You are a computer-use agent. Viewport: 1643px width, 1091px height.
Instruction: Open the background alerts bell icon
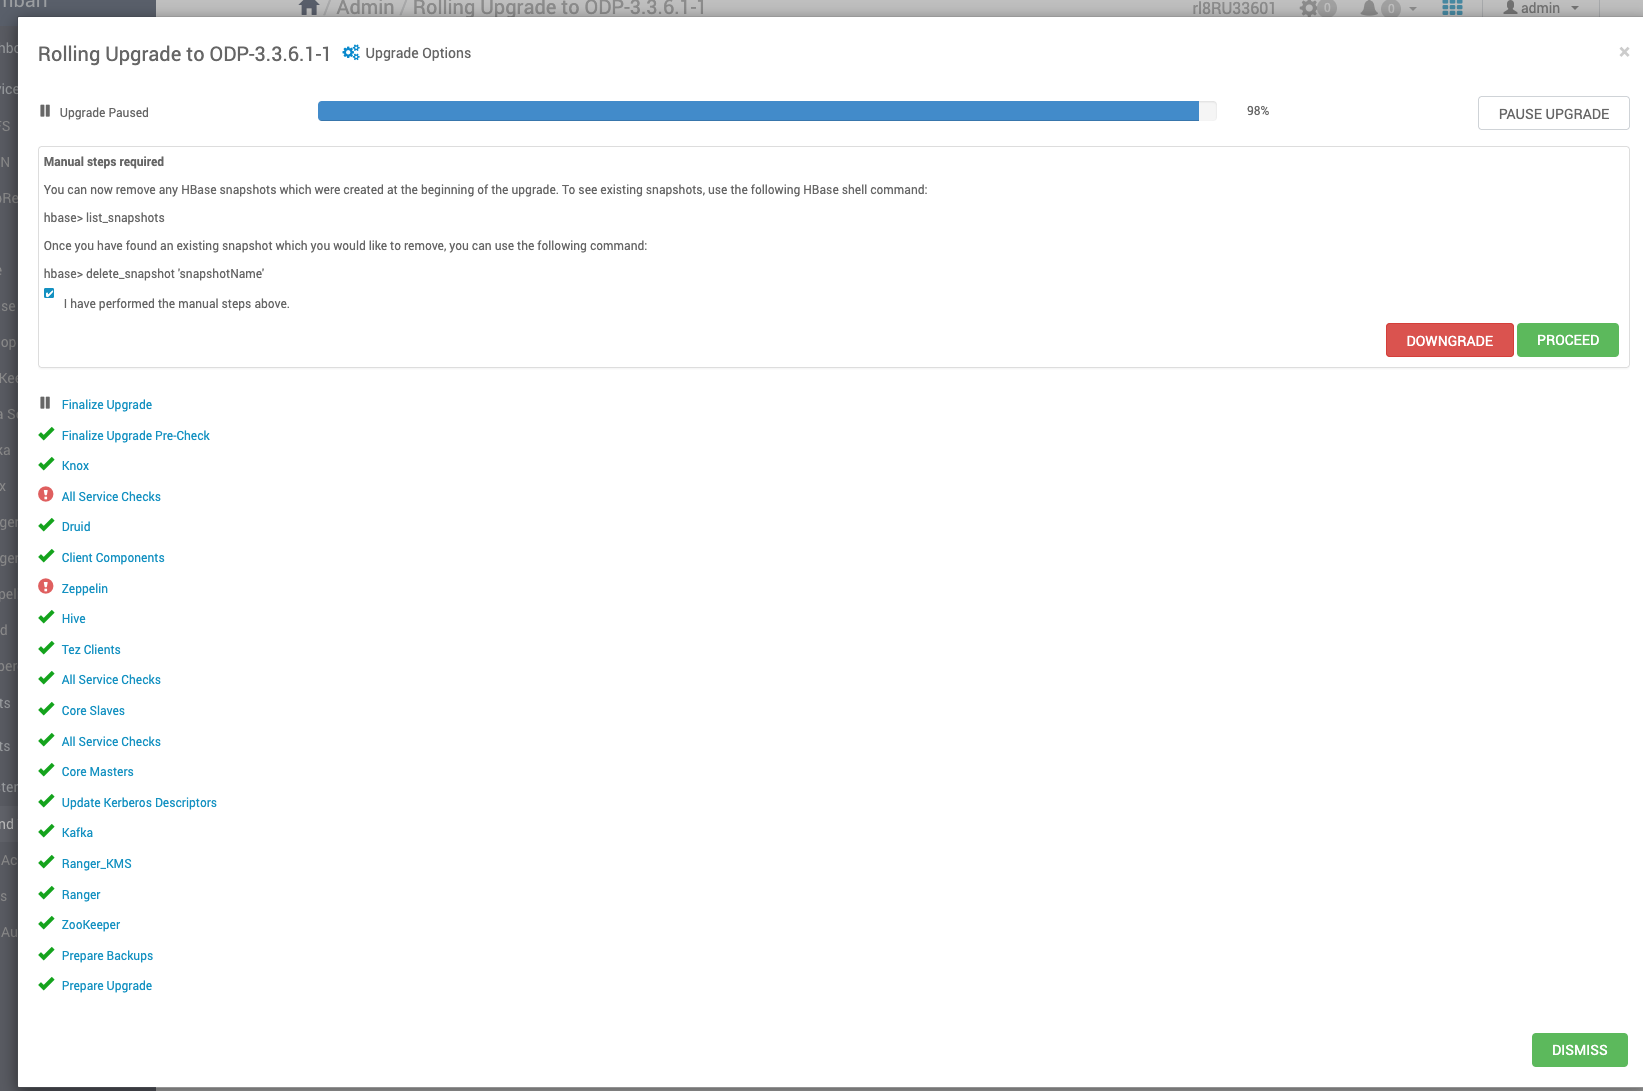tap(1369, 8)
